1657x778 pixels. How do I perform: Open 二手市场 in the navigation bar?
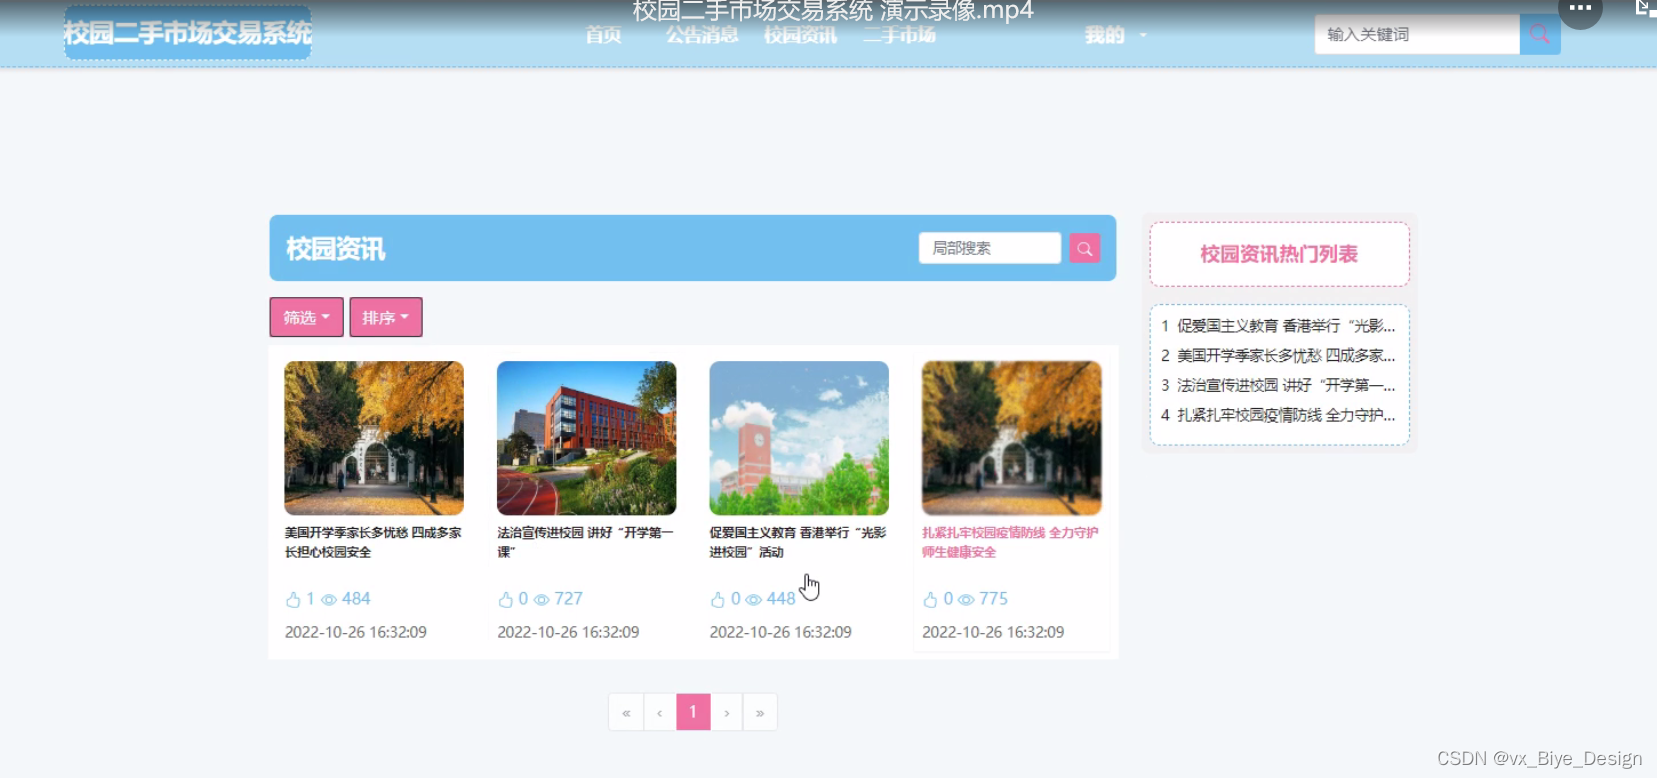[x=899, y=35]
